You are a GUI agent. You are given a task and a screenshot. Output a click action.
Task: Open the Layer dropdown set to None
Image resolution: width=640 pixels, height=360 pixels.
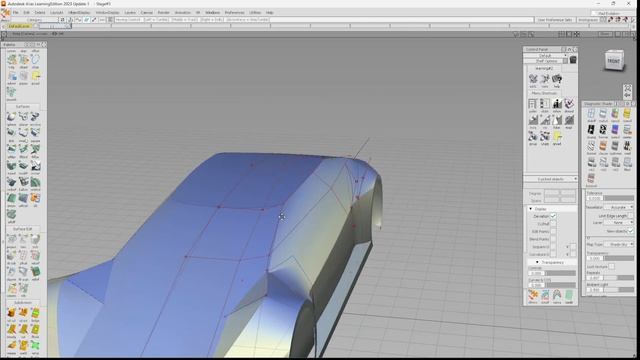pos(618,223)
